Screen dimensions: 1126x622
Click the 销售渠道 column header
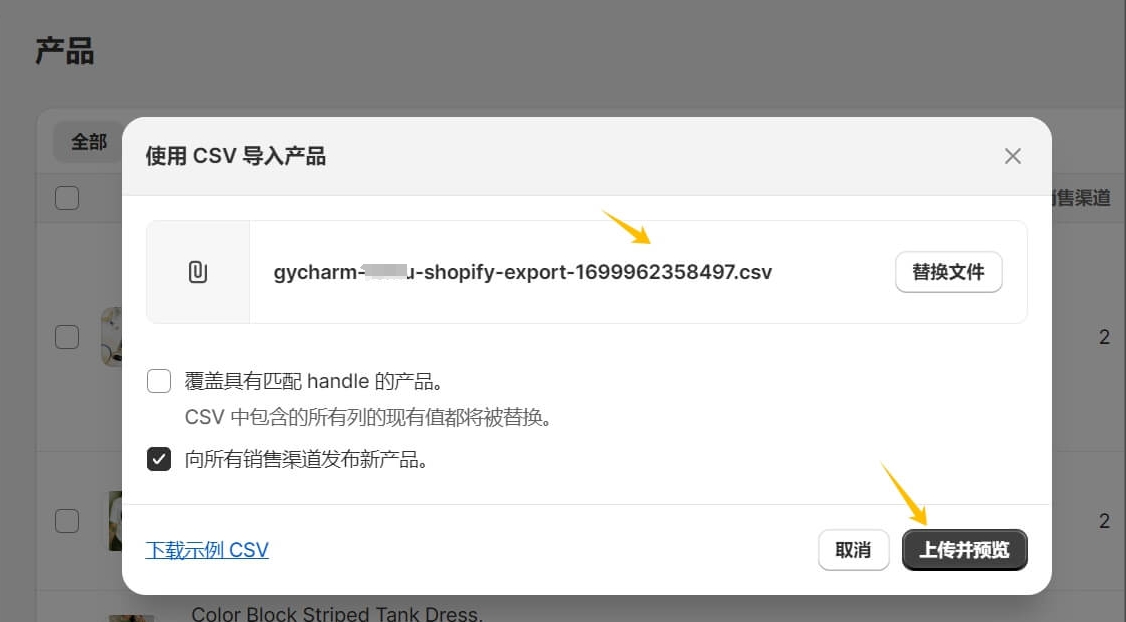(x=1082, y=198)
